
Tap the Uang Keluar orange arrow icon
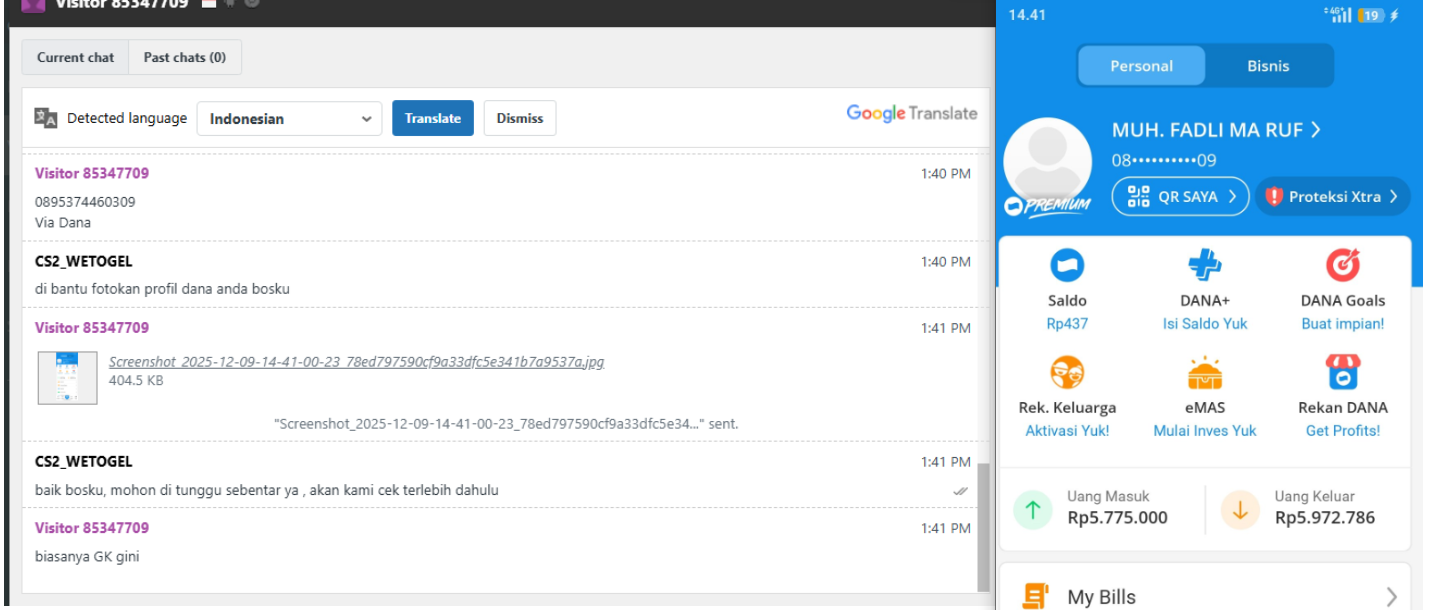[1240, 509]
